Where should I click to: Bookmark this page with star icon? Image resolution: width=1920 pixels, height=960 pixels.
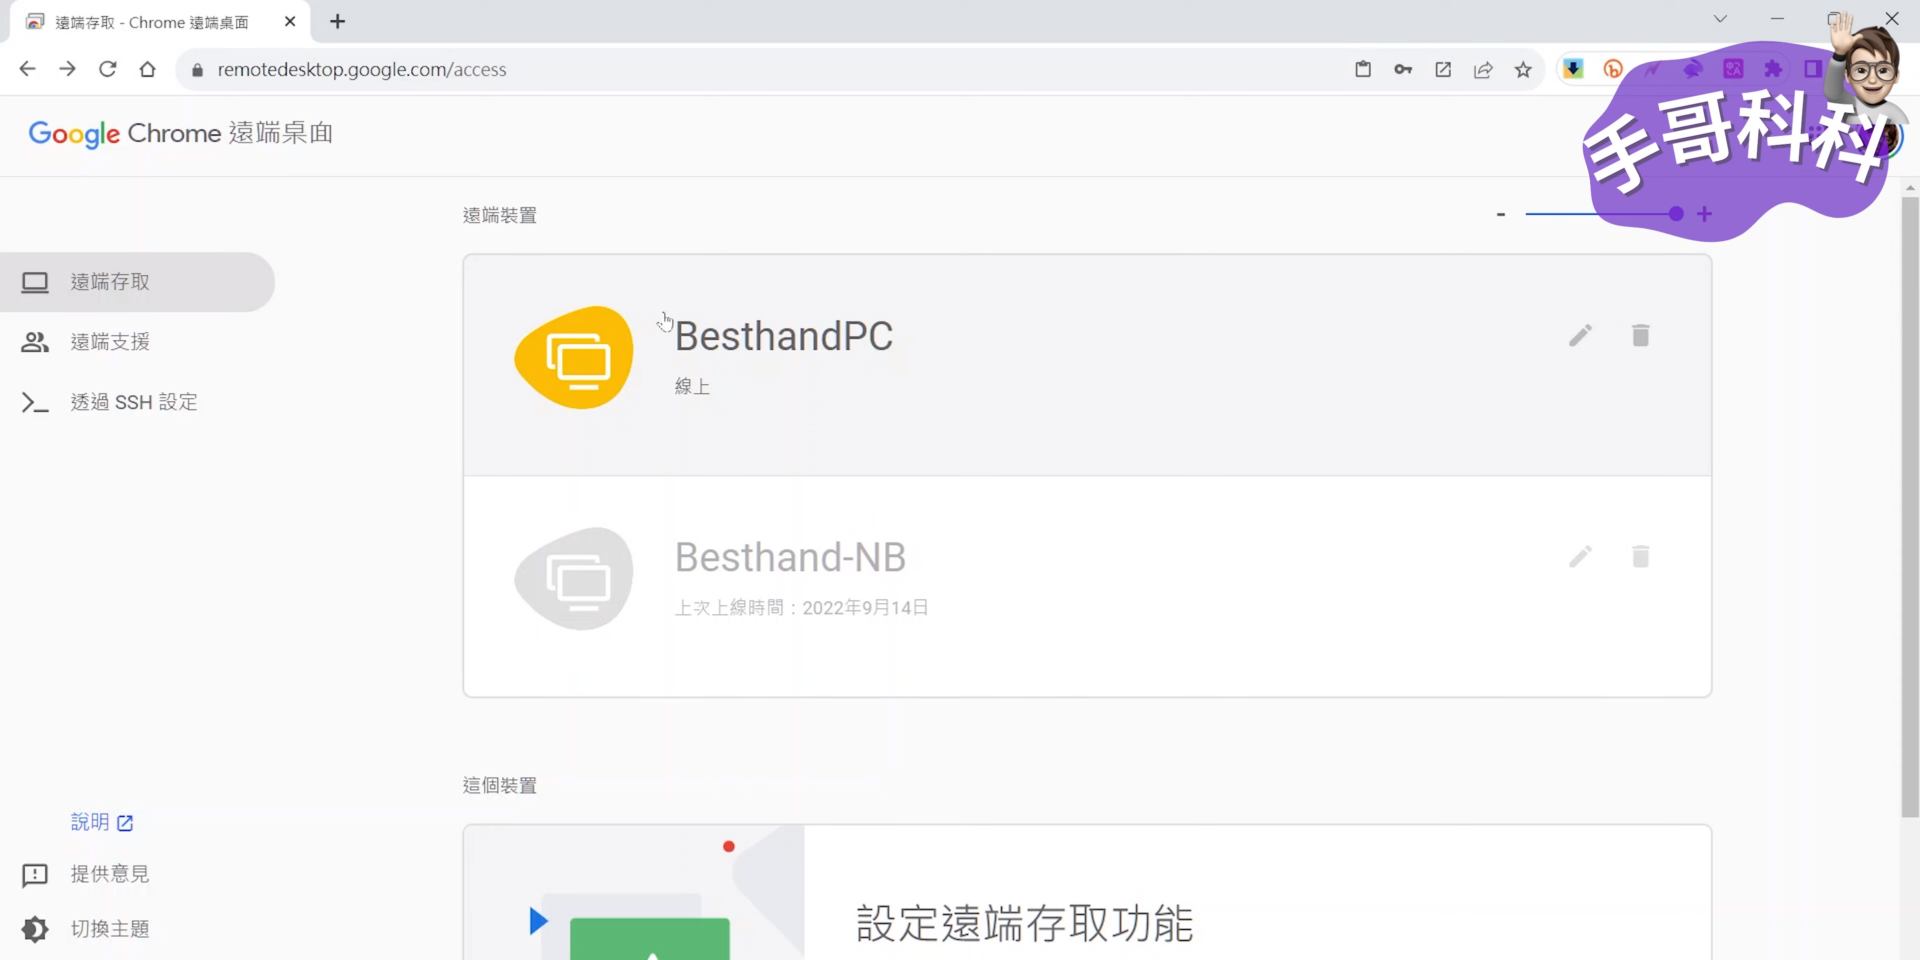(x=1523, y=70)
